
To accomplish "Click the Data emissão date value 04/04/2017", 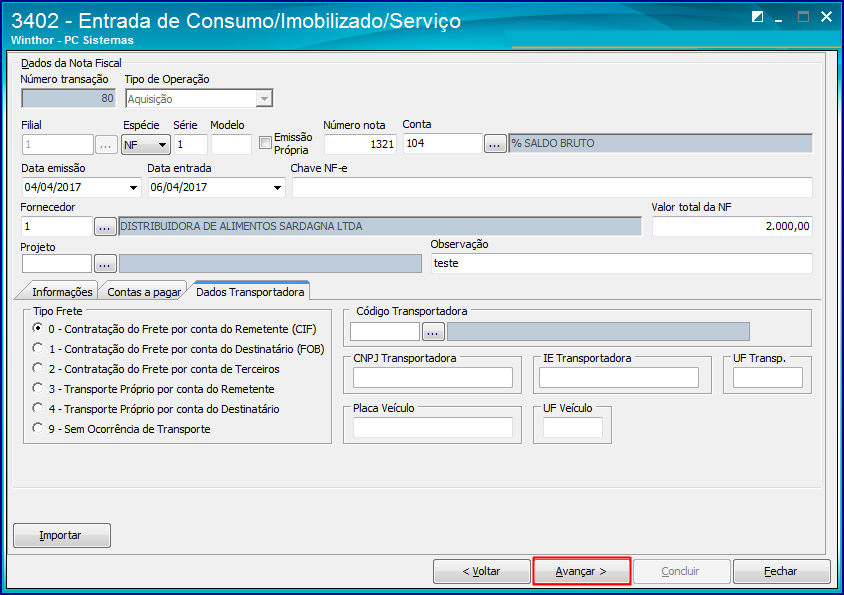I will [53, 187].
